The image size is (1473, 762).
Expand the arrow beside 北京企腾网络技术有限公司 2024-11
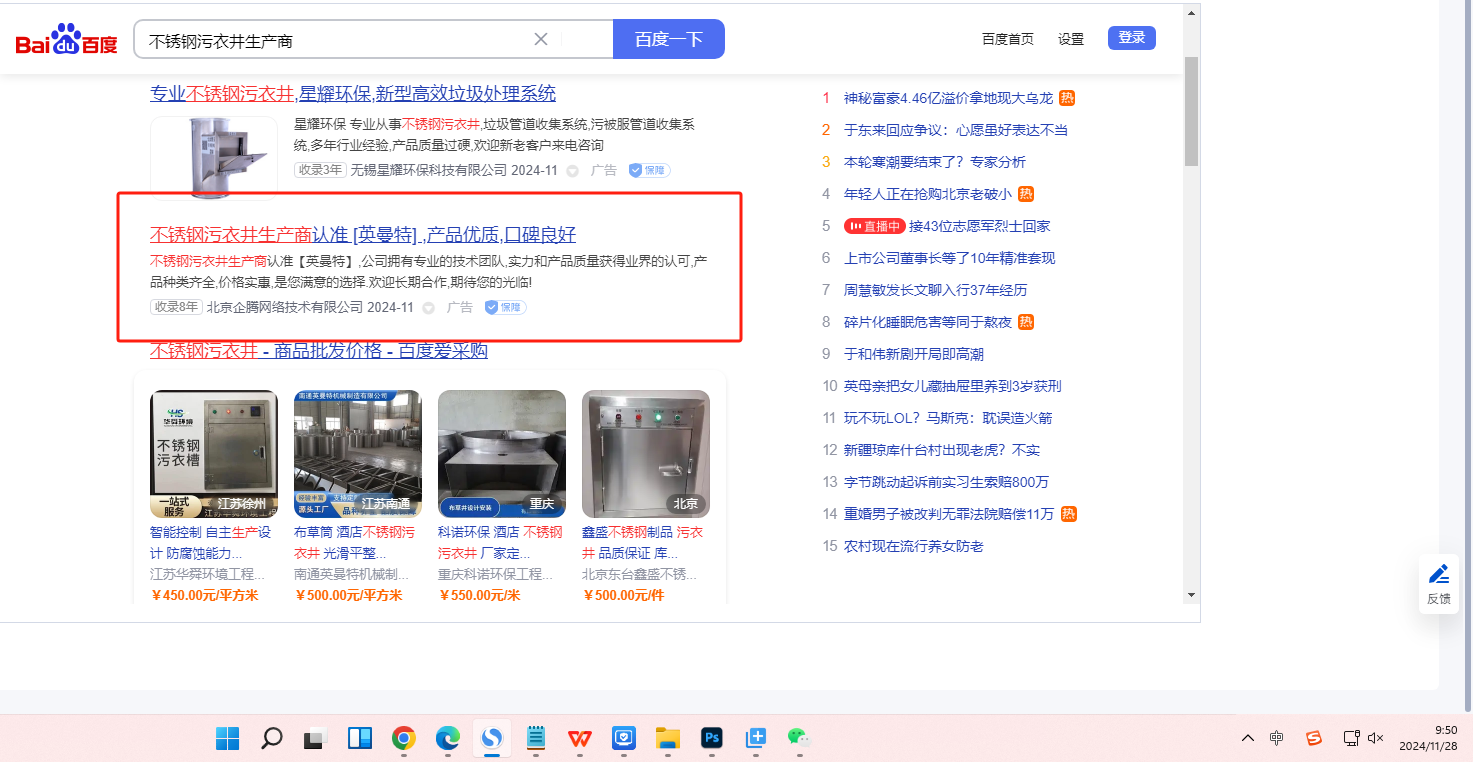(428, 308)
